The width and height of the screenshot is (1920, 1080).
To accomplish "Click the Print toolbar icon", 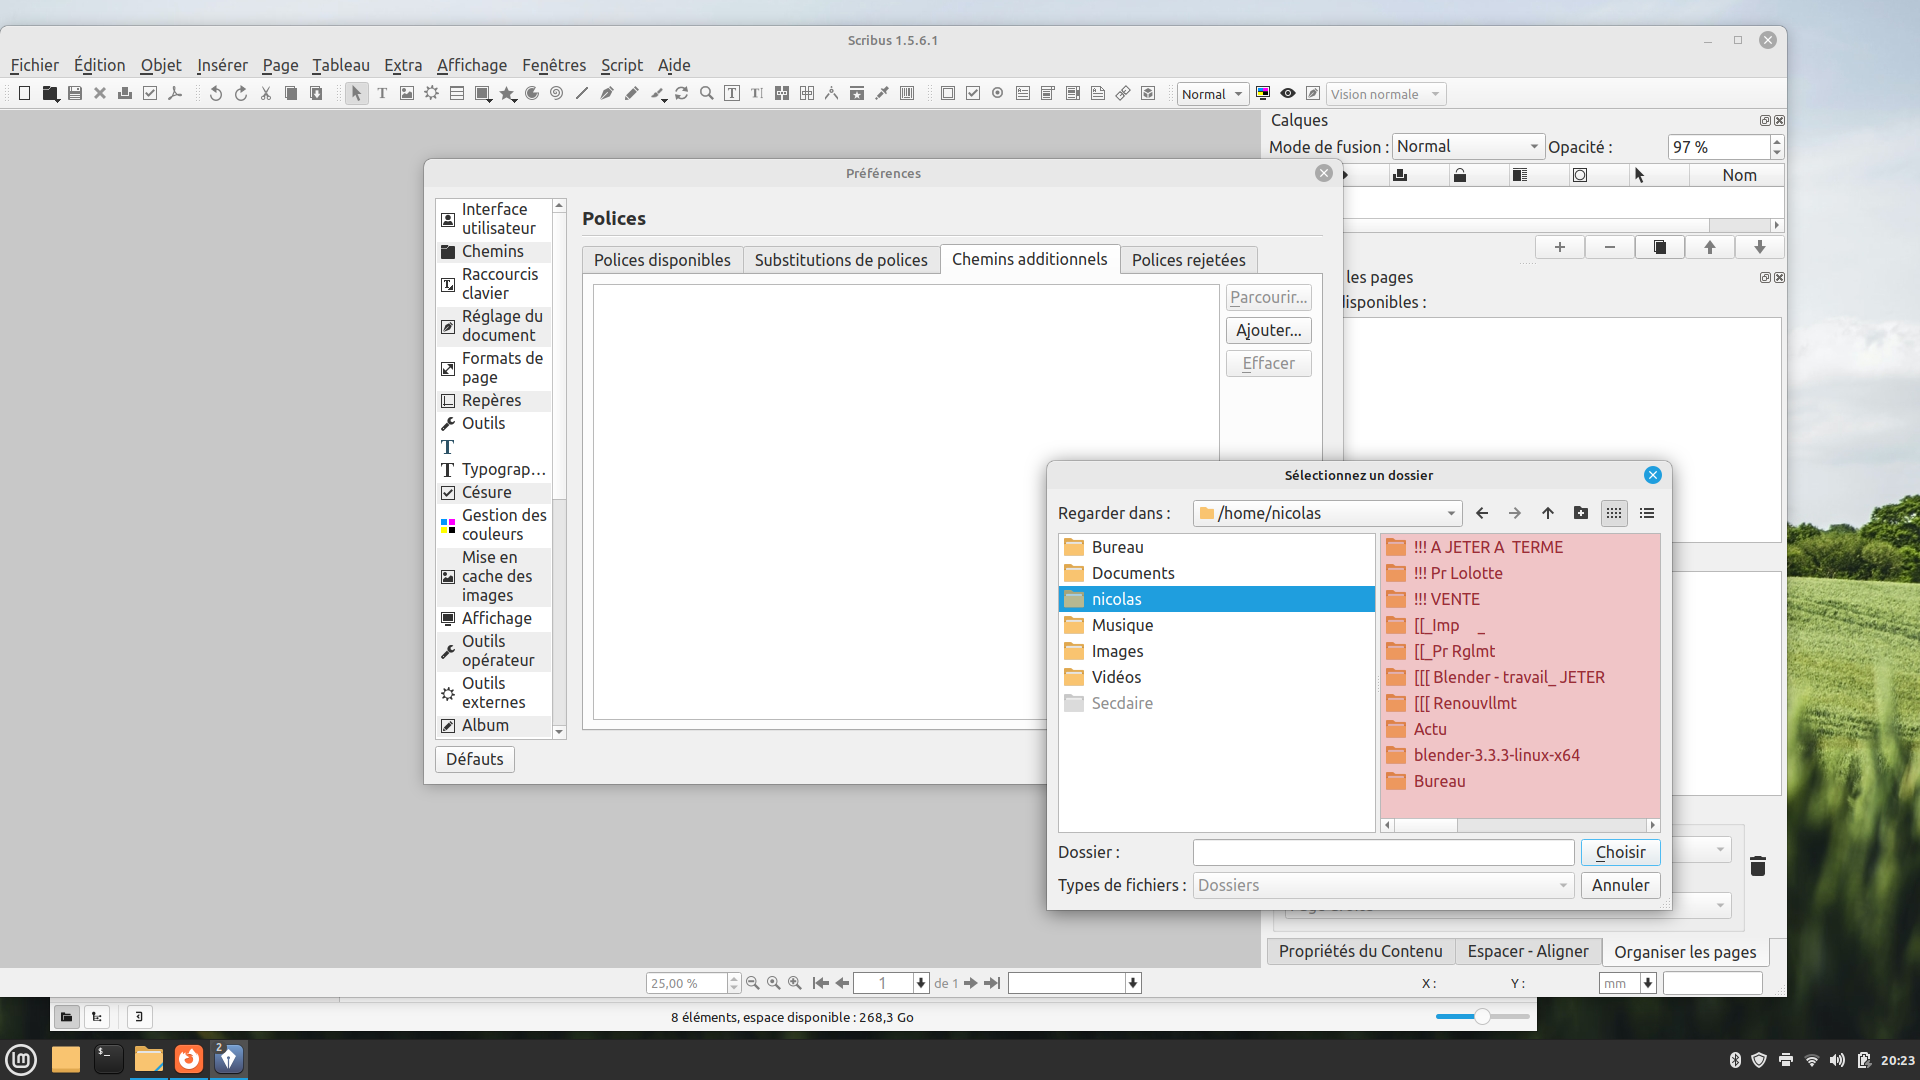I will coord(125,94).
